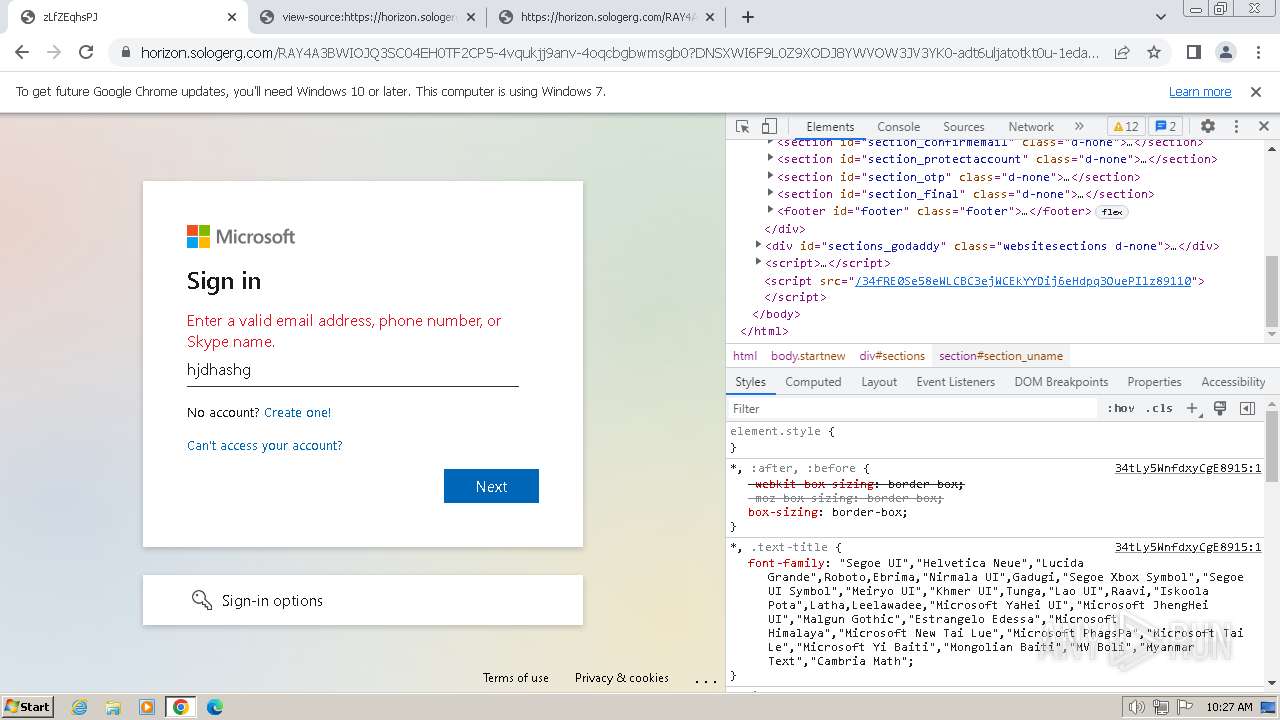1280x720 pixels.
Task: Open the Chrome profile avatar
Action: click(1225, 52)
